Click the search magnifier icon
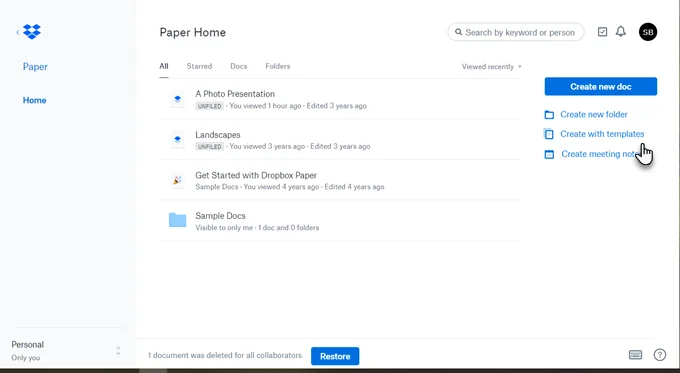Image resolution: width=680 pixels, height=373 pixels. click(x=458, y=32)
